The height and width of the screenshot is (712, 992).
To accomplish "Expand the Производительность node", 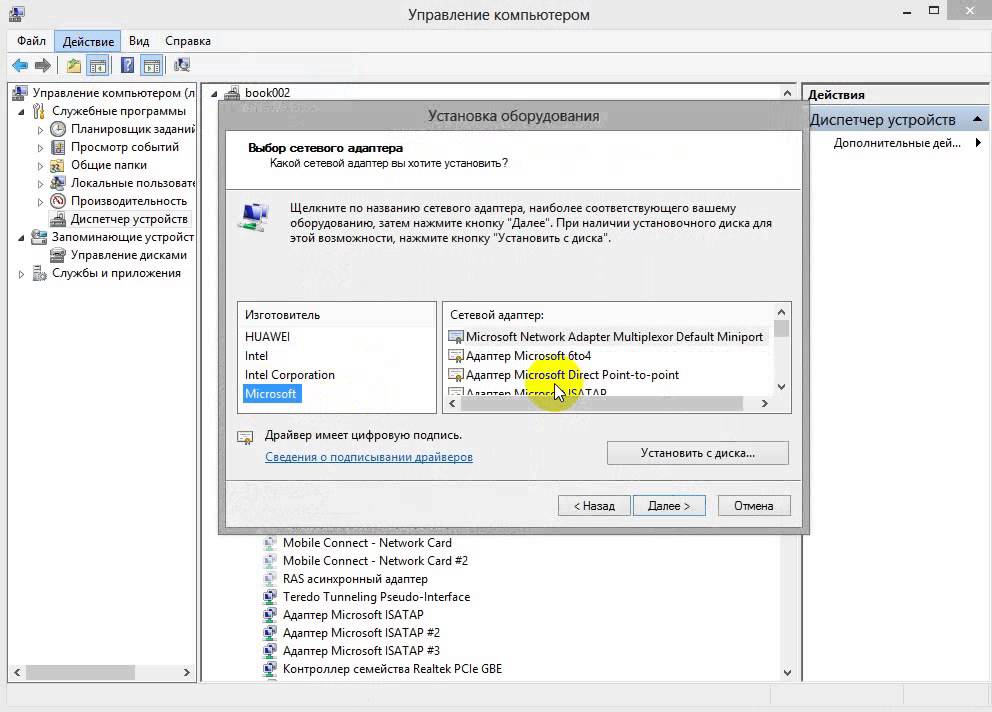I will [40, 202].
